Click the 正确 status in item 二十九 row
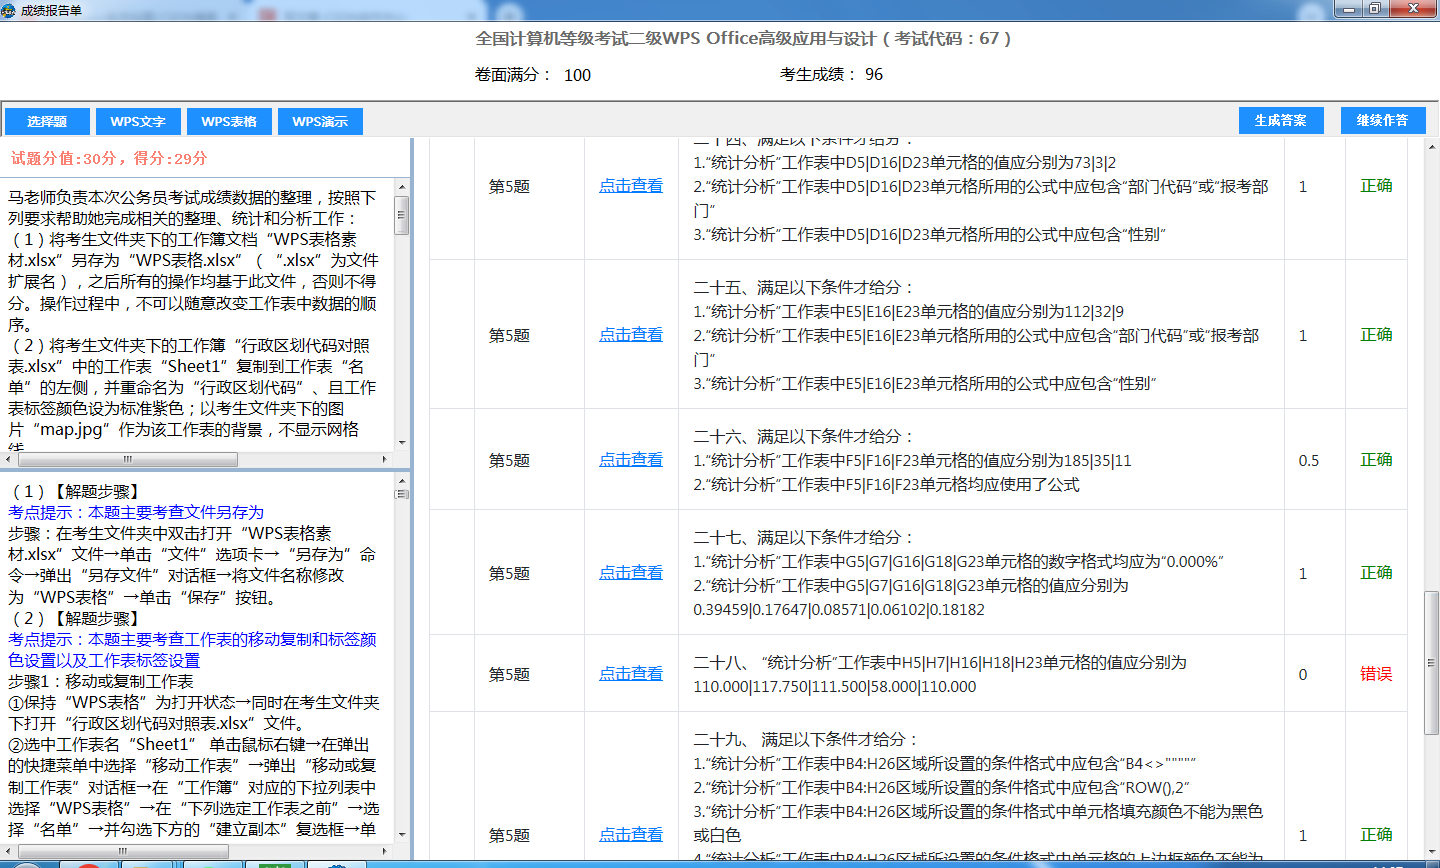Image resolution: width=1440 pixels, height=868 pixels. point(1376,834)
